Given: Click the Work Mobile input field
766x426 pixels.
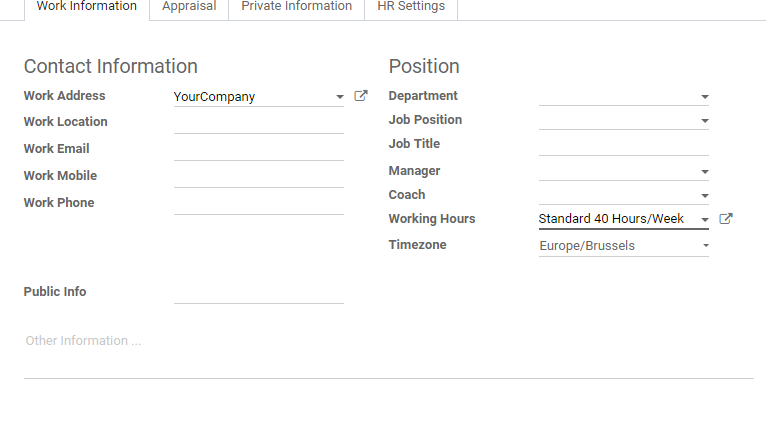Looking at the screenshot, I should [259, 176].
